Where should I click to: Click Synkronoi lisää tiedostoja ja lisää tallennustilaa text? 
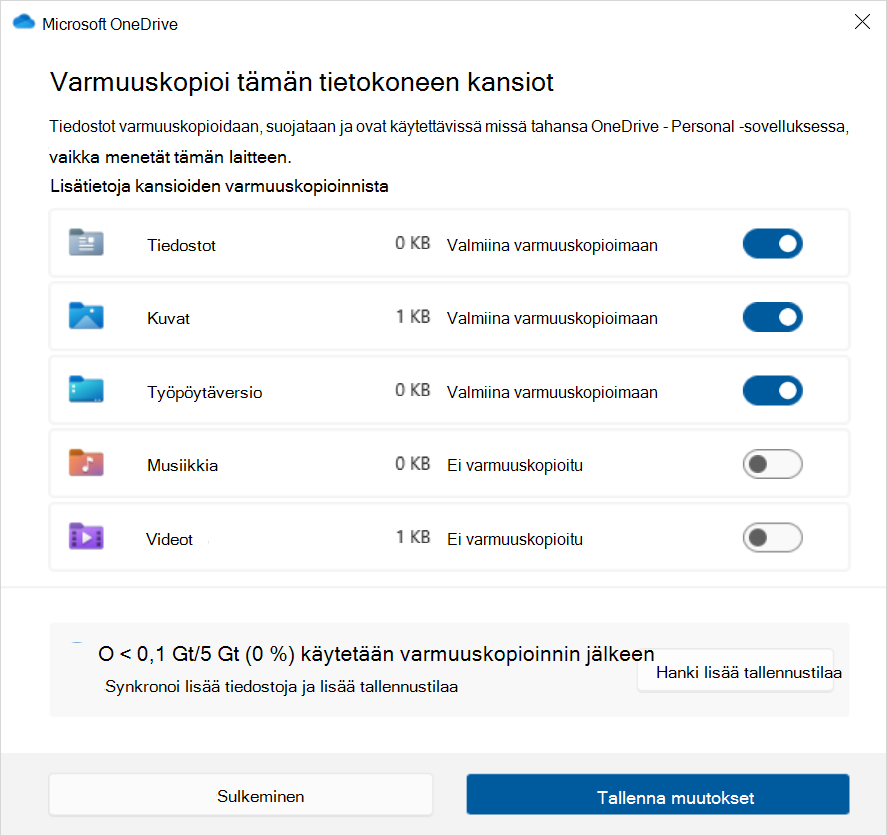pos(281,687)
